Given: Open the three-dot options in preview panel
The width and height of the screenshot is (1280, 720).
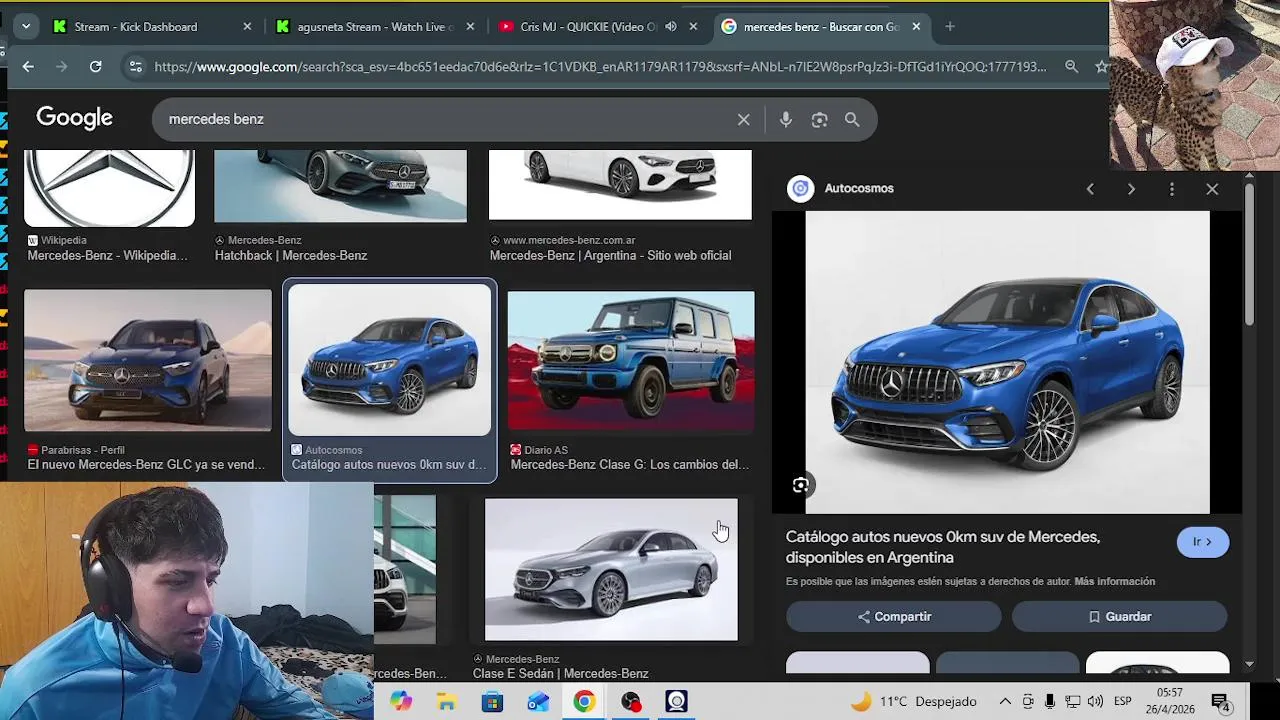Looking at the screenshot, I should pyautogui.click(x=1172, y=189).
